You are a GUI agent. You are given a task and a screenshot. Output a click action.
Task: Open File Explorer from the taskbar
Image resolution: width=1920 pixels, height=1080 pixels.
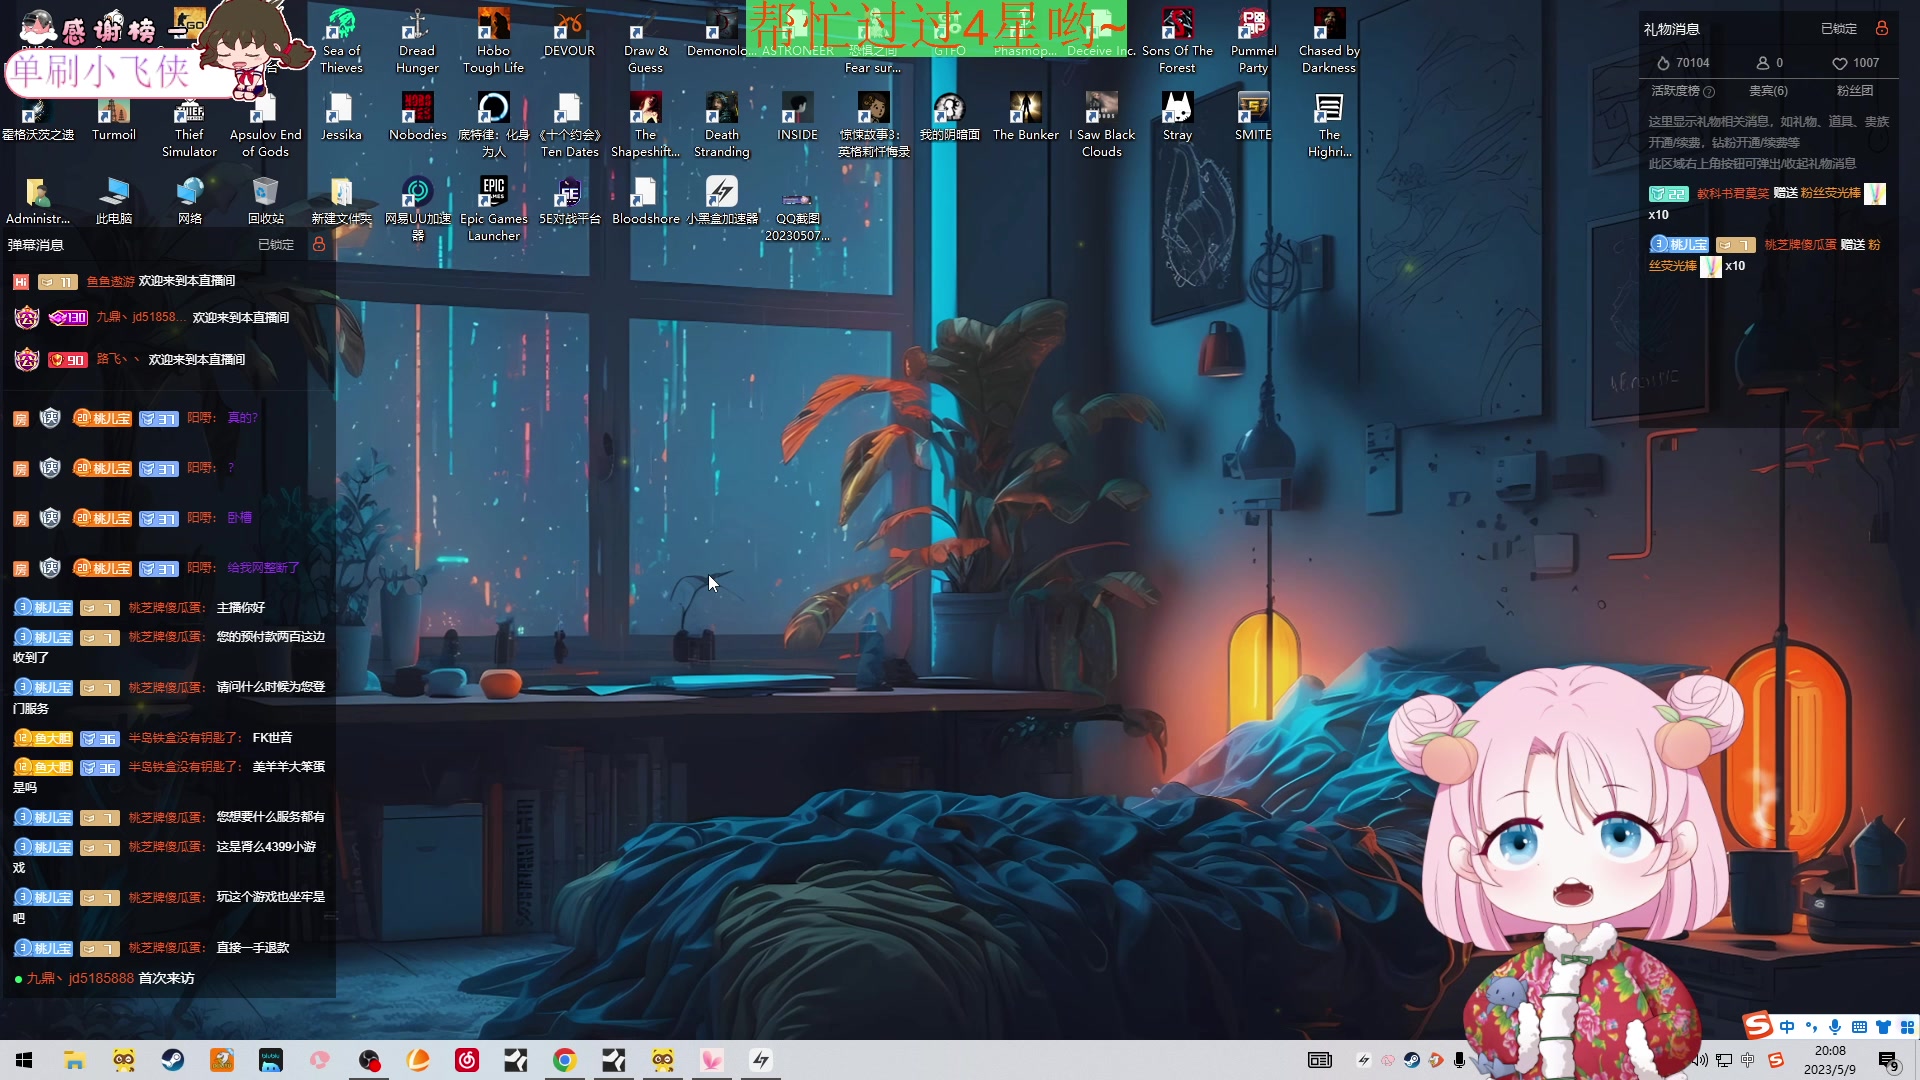(x=74, y=1060)
